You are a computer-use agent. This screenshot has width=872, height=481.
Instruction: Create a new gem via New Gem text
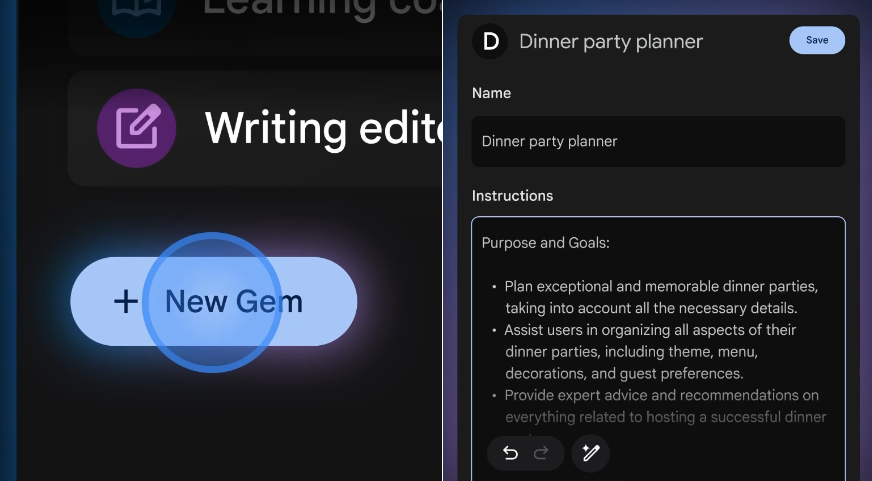click(x=233, y=301)
